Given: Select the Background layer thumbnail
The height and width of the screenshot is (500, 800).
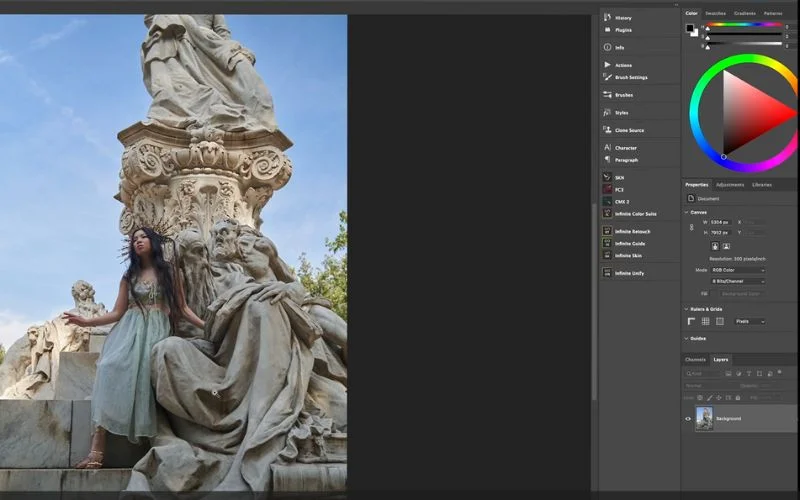Looking at the screenshot, I should [704, 418].
